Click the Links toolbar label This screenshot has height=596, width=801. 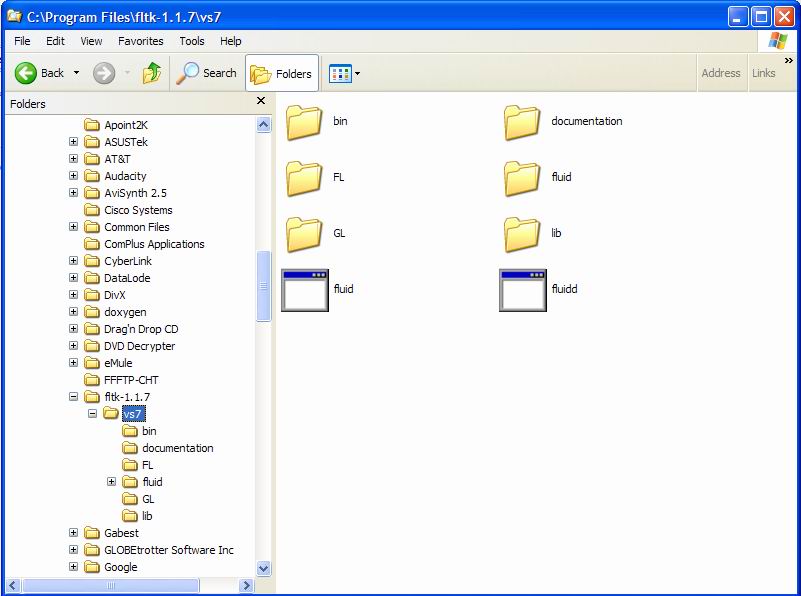pos(764,73)
